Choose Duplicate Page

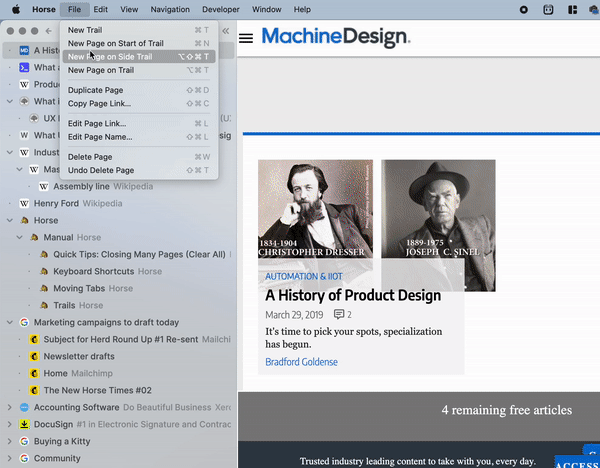(x=139, y=90)
